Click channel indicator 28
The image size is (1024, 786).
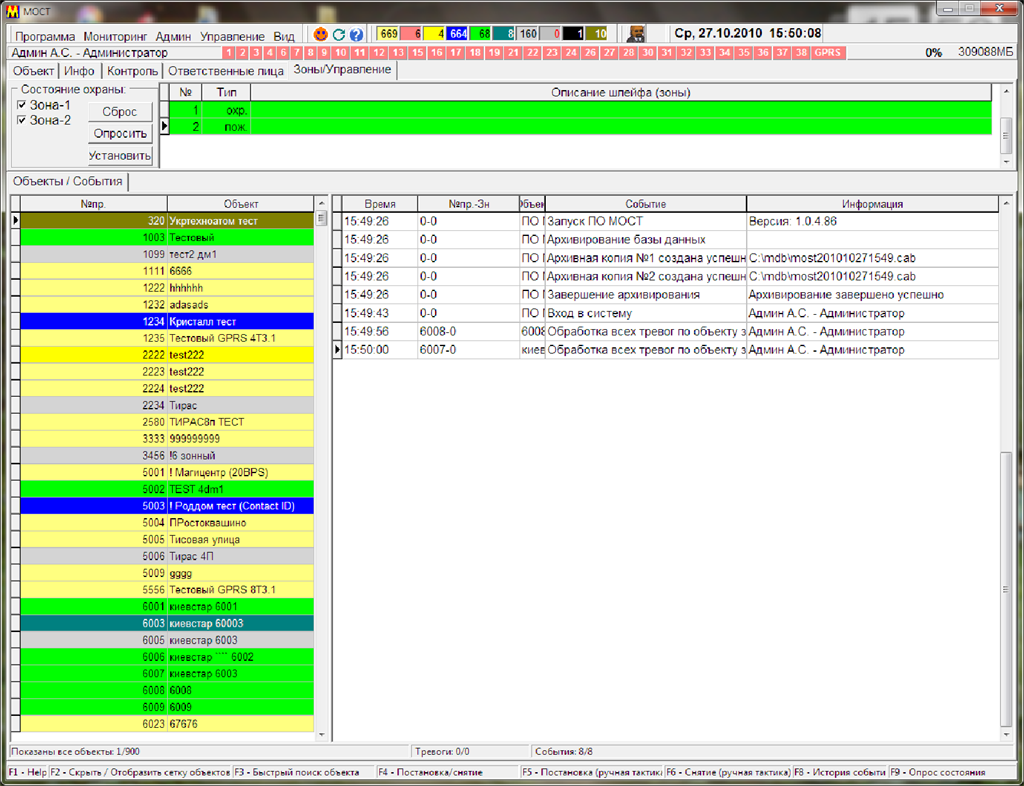pyautogui.click(x=629, y=53)
